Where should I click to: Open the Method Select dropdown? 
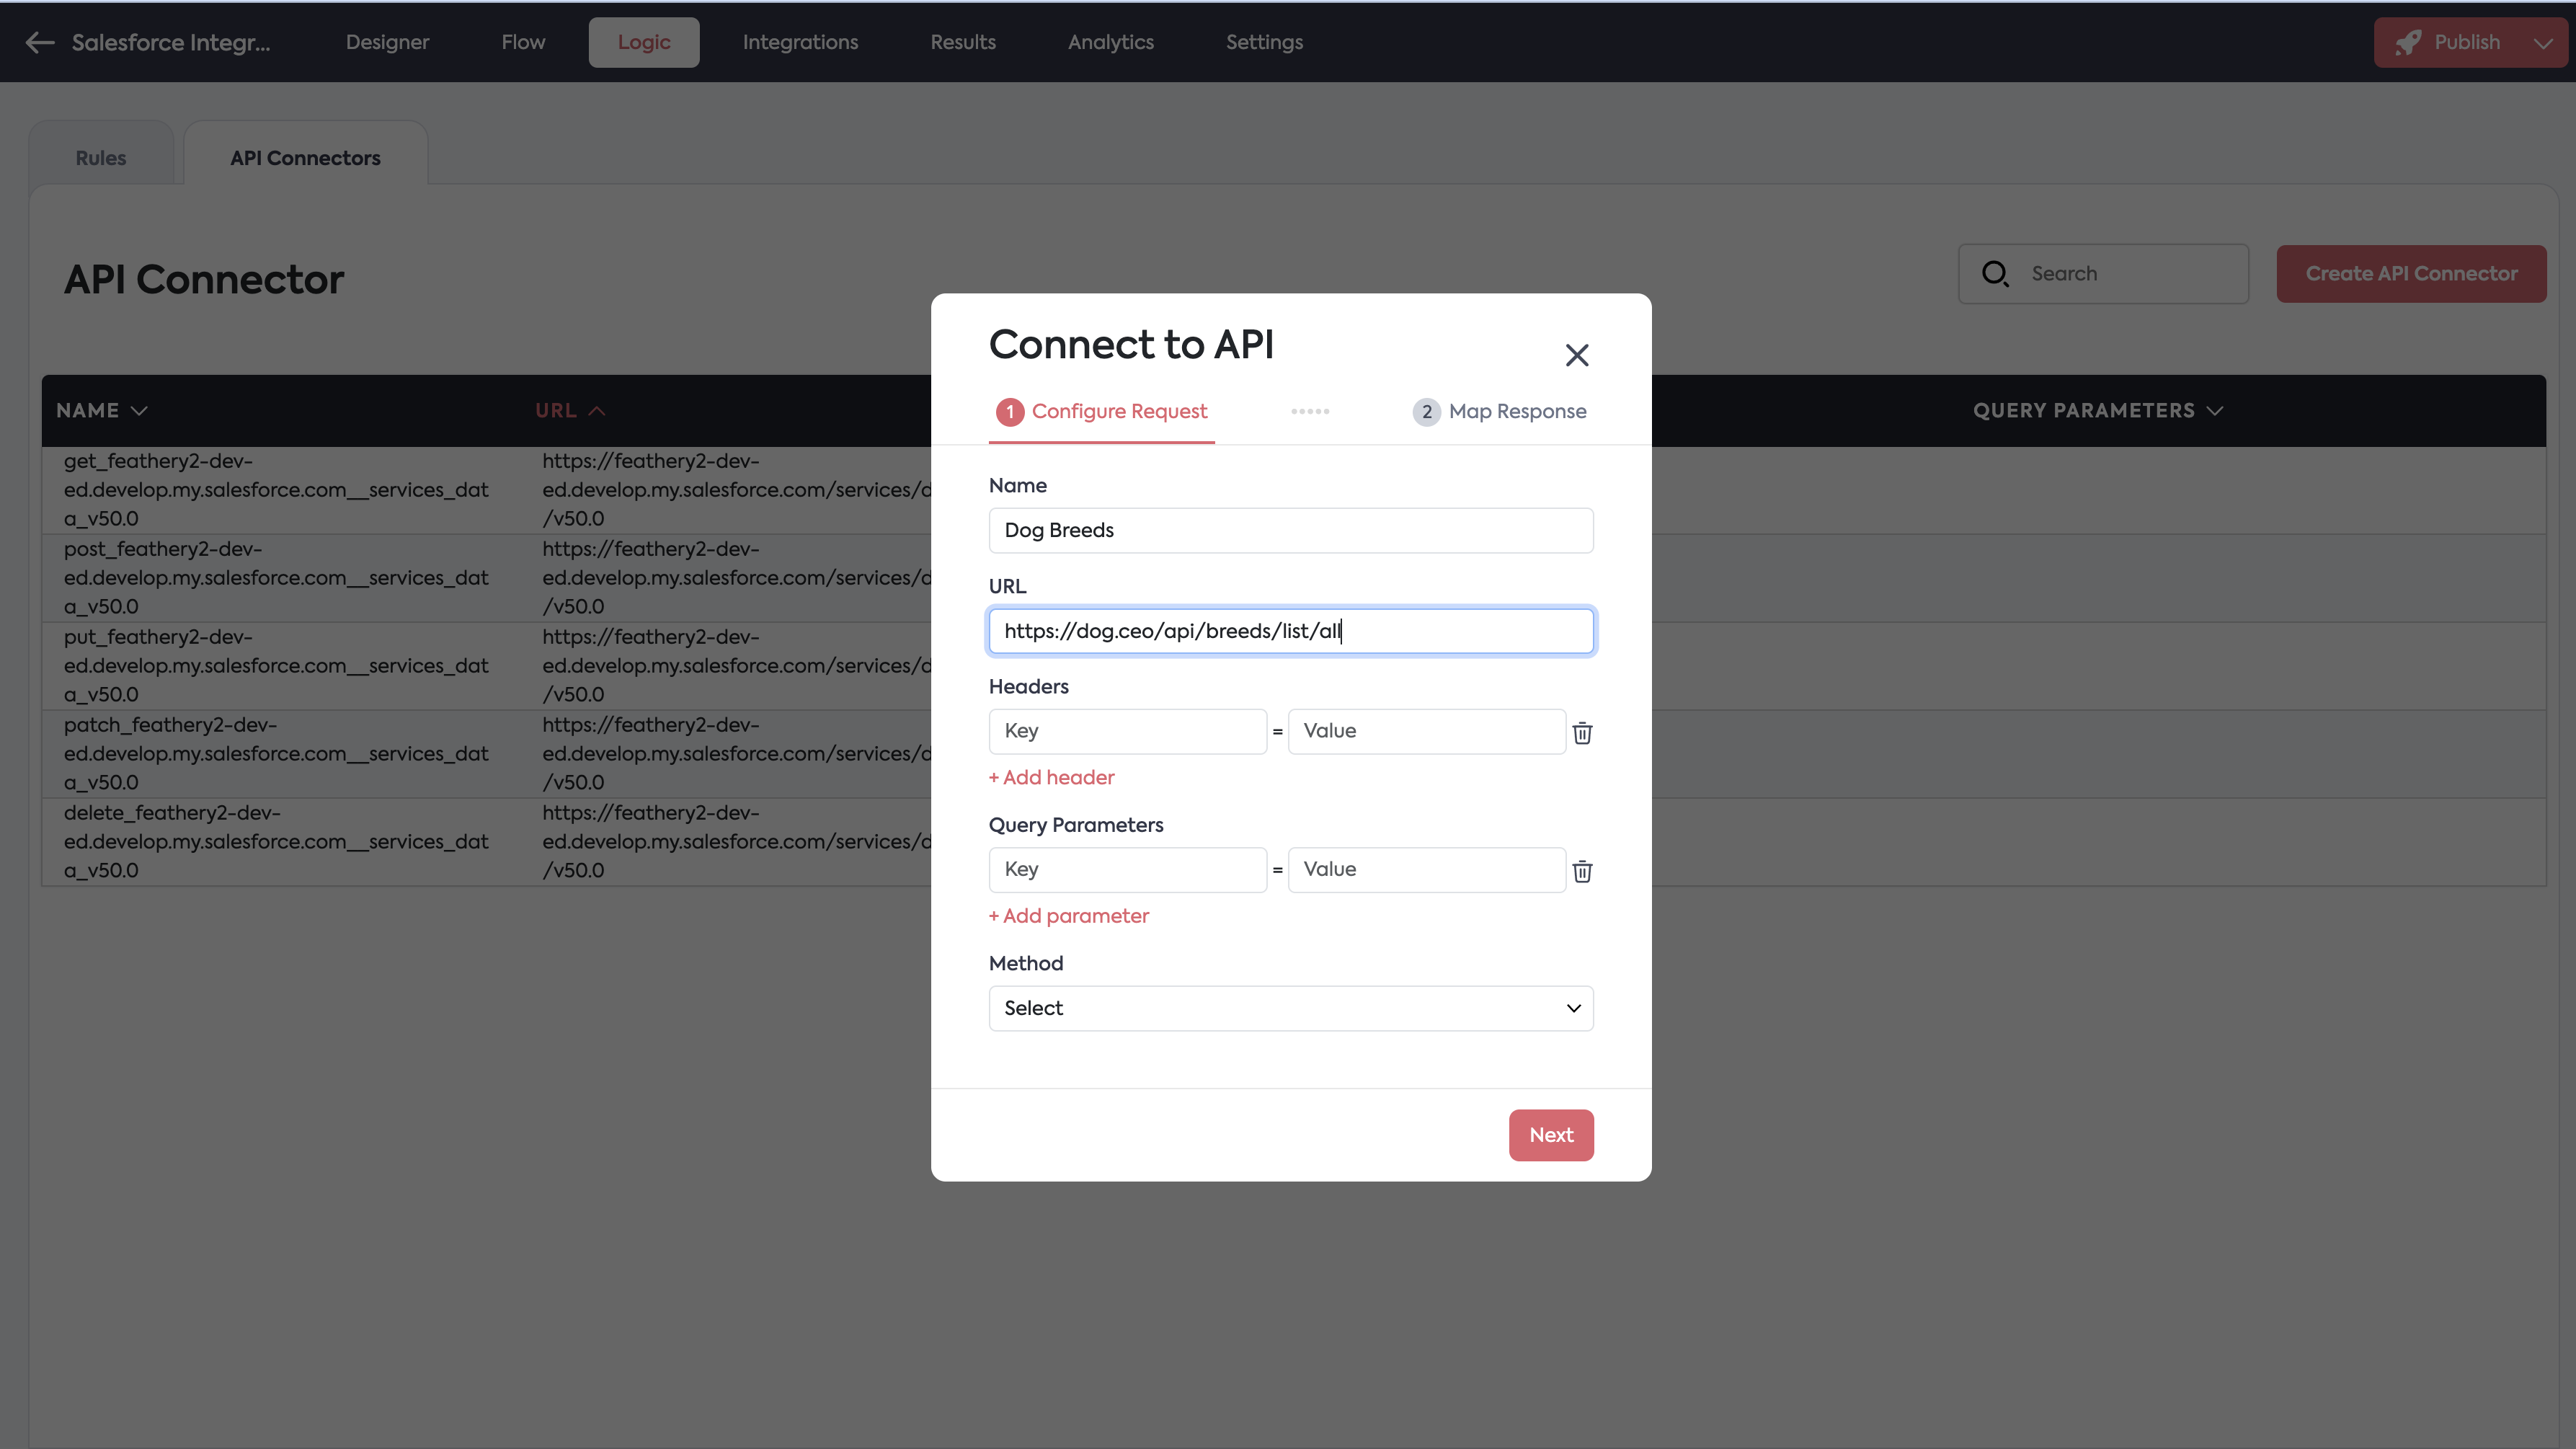(1290, 1008)
